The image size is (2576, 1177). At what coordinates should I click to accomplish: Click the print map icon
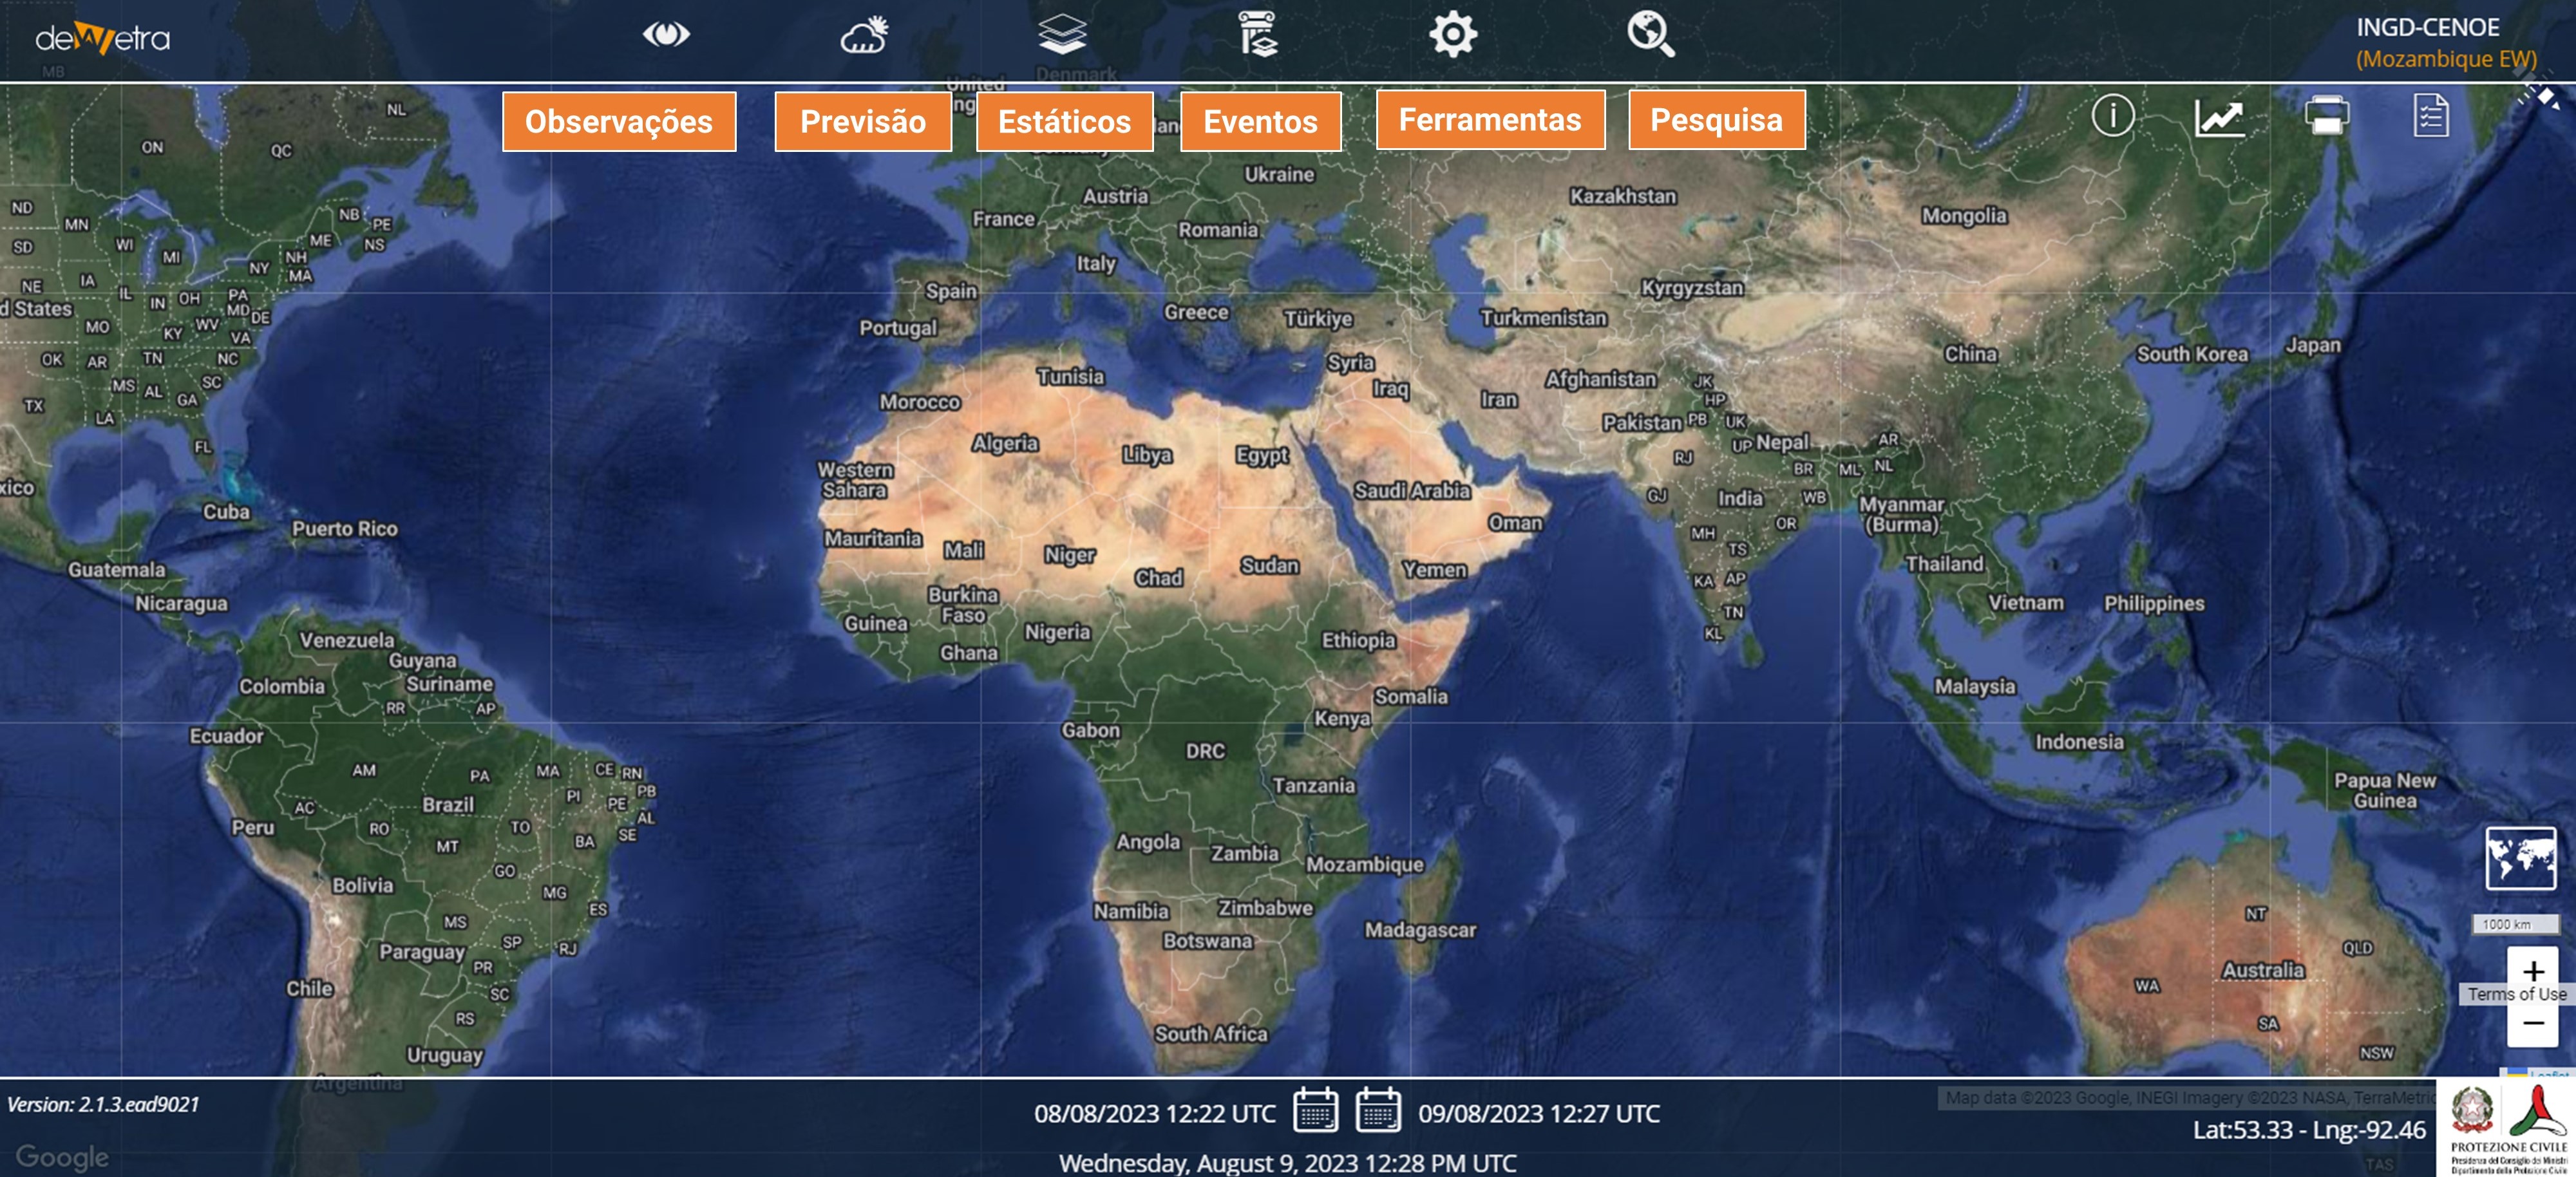[2327, 115]
